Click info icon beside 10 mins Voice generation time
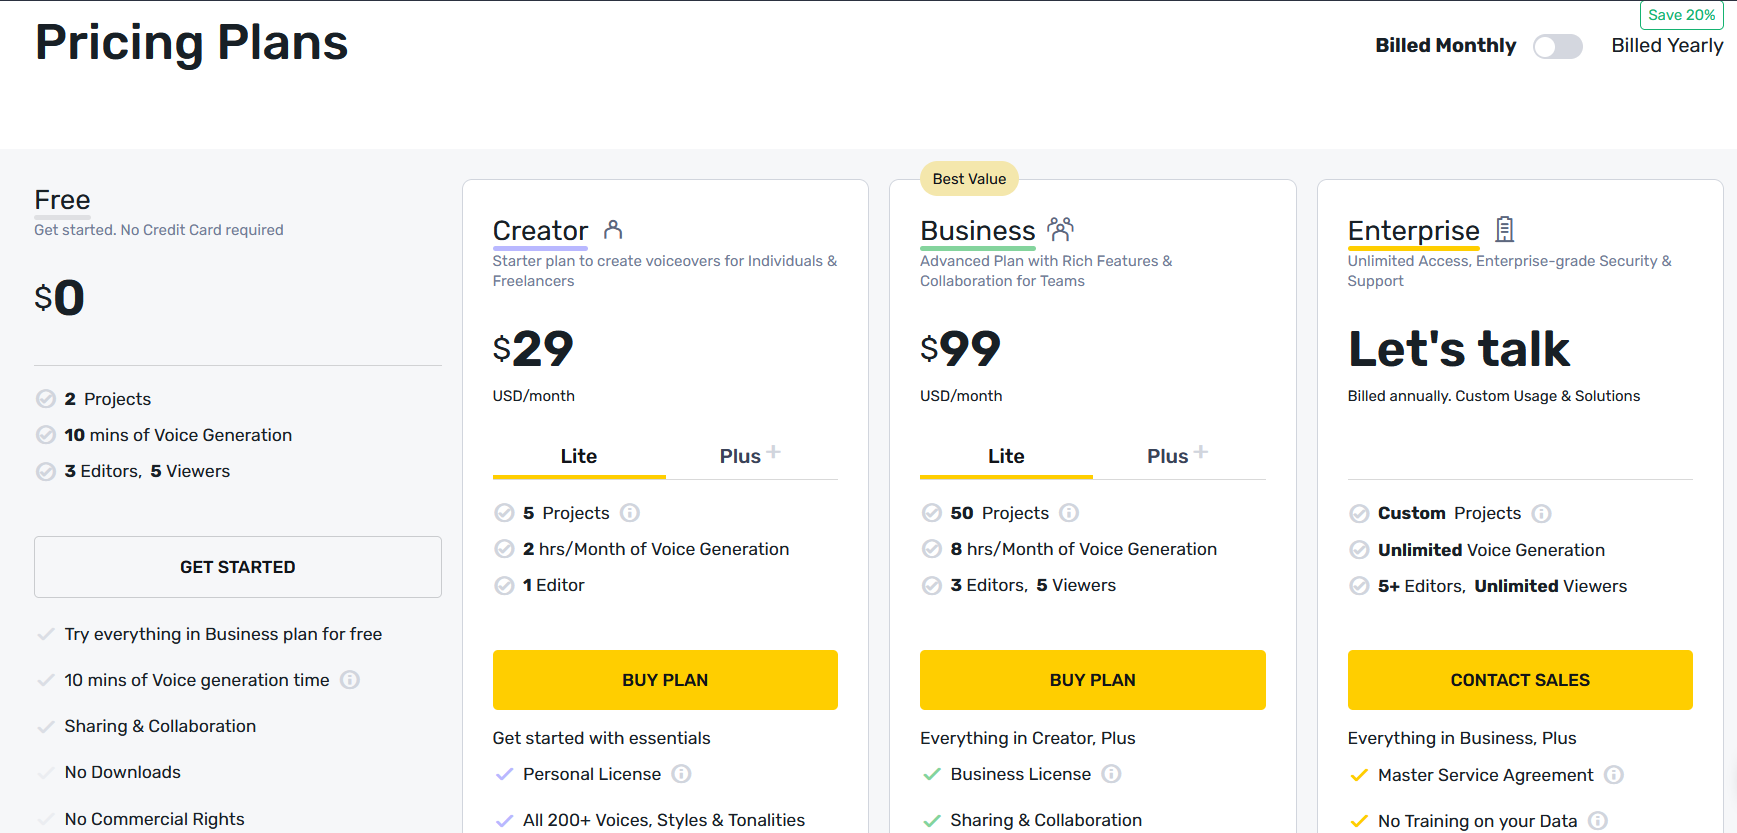 [350, 680]
